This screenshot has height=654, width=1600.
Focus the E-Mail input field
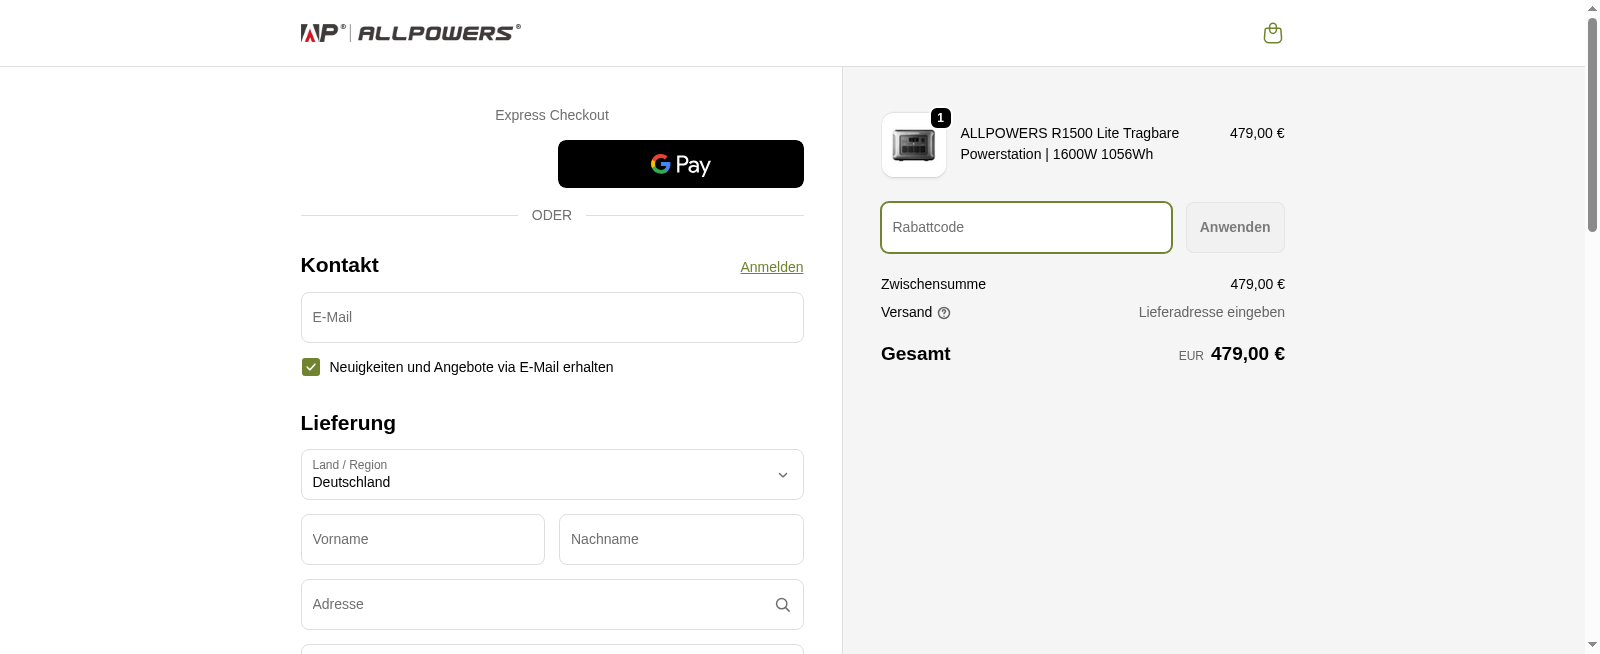(552, 317)
